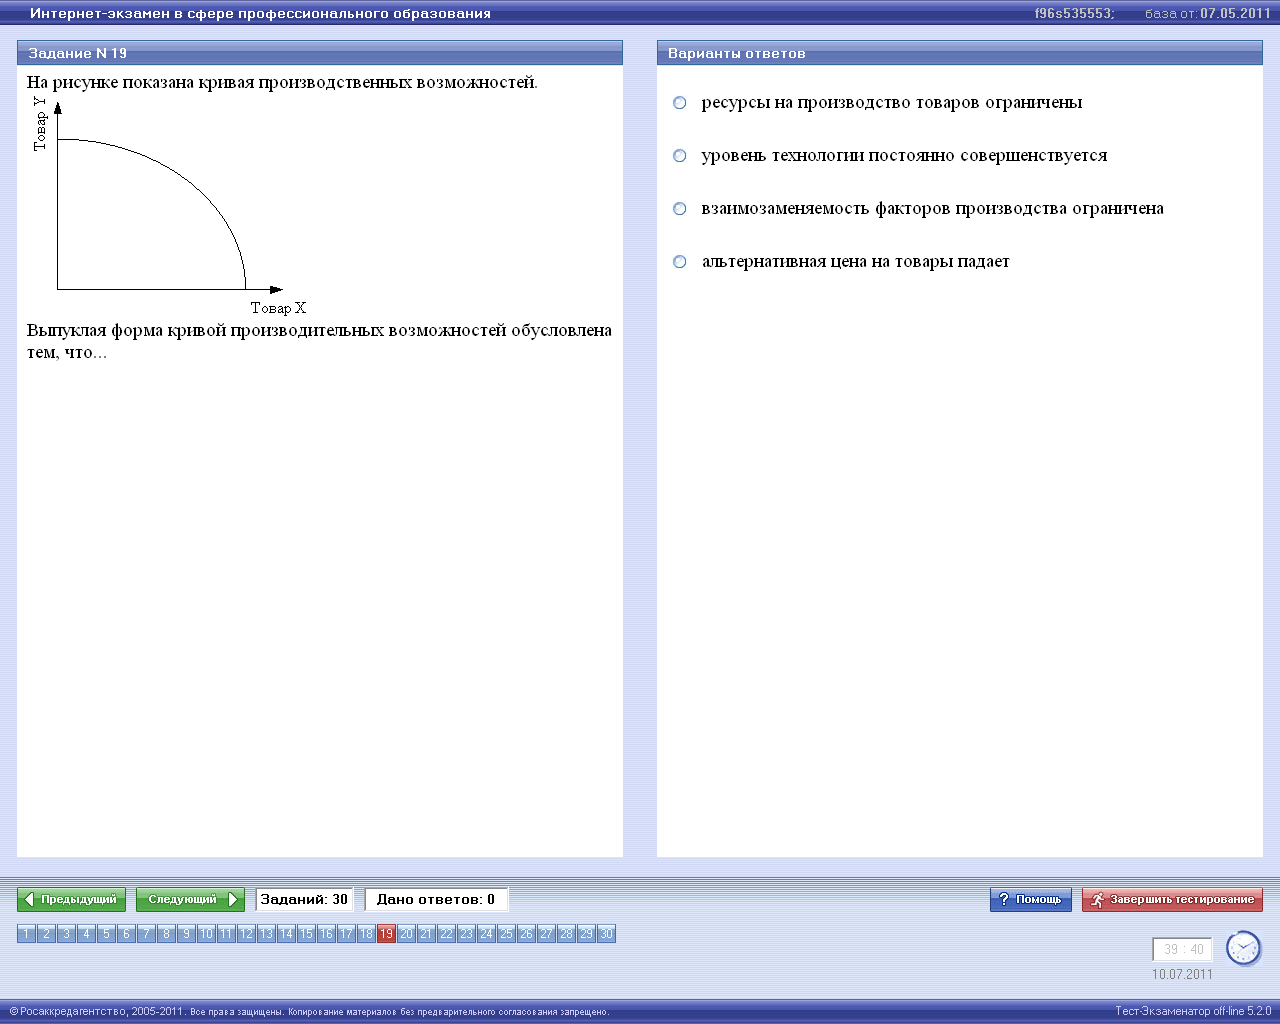Switch to question 14
The height and width of the screenshot is (1024, 1280).
[x=286, y=934]
